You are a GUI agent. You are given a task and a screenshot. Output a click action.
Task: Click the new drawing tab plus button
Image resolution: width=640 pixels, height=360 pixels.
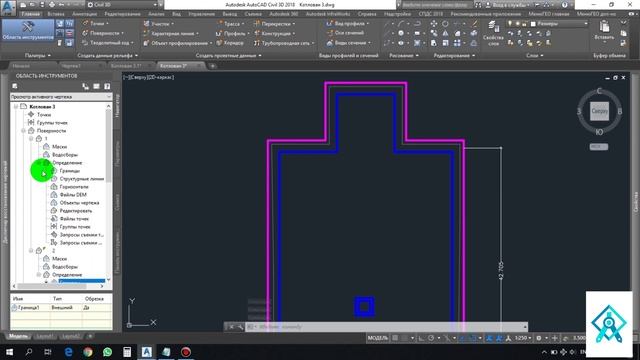coord(213,66)
